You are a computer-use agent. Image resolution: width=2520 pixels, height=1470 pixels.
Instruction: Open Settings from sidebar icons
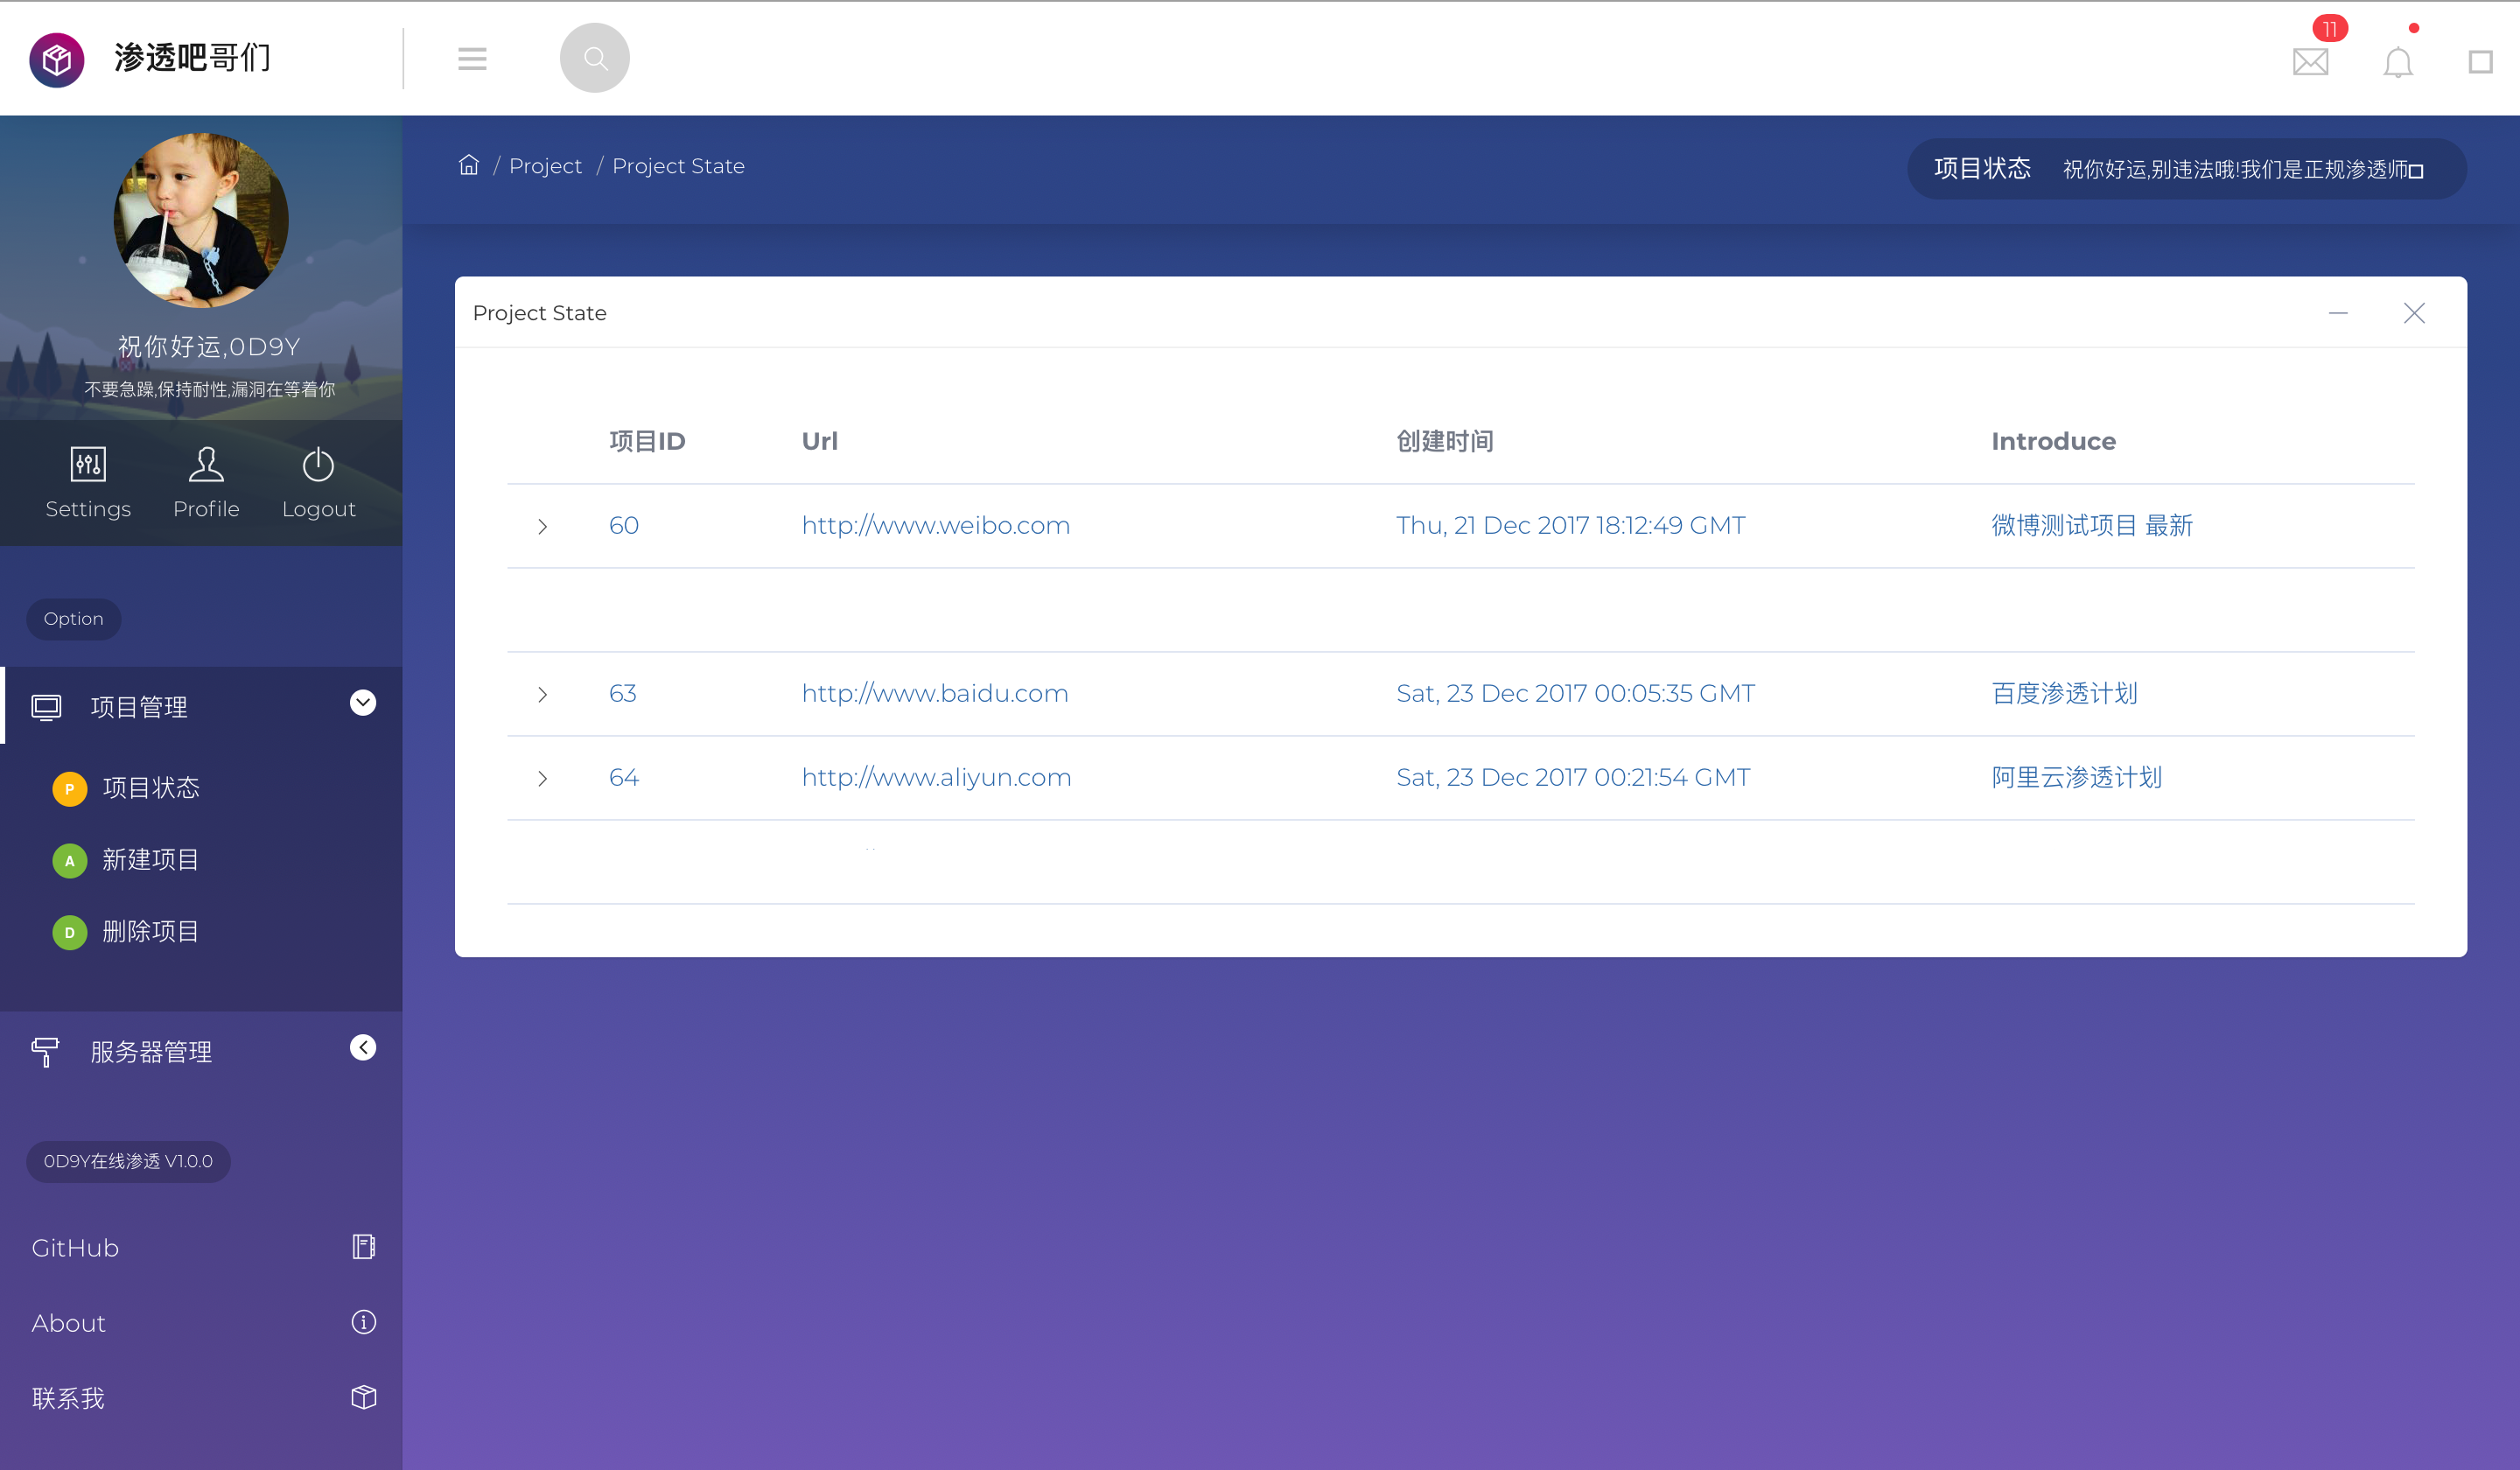coord(88,483)
